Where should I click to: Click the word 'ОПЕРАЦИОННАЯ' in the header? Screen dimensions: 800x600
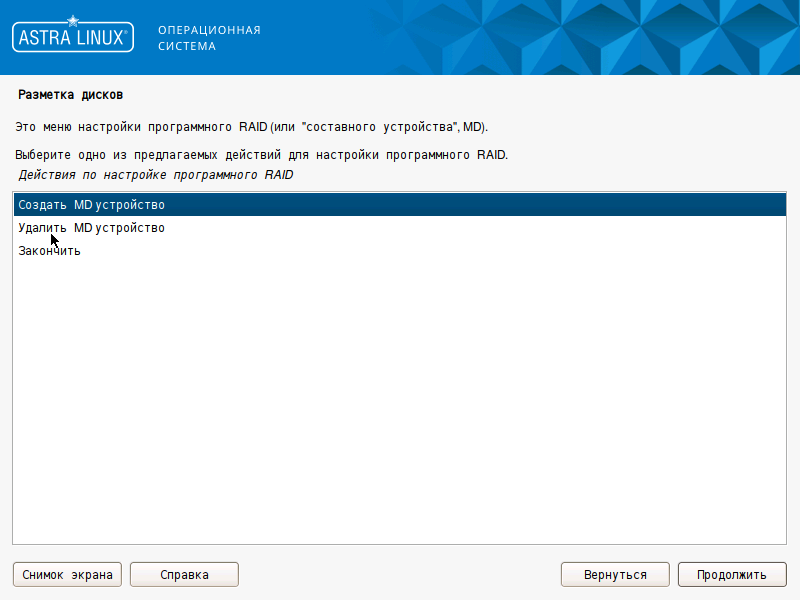[x=209, y=30]
